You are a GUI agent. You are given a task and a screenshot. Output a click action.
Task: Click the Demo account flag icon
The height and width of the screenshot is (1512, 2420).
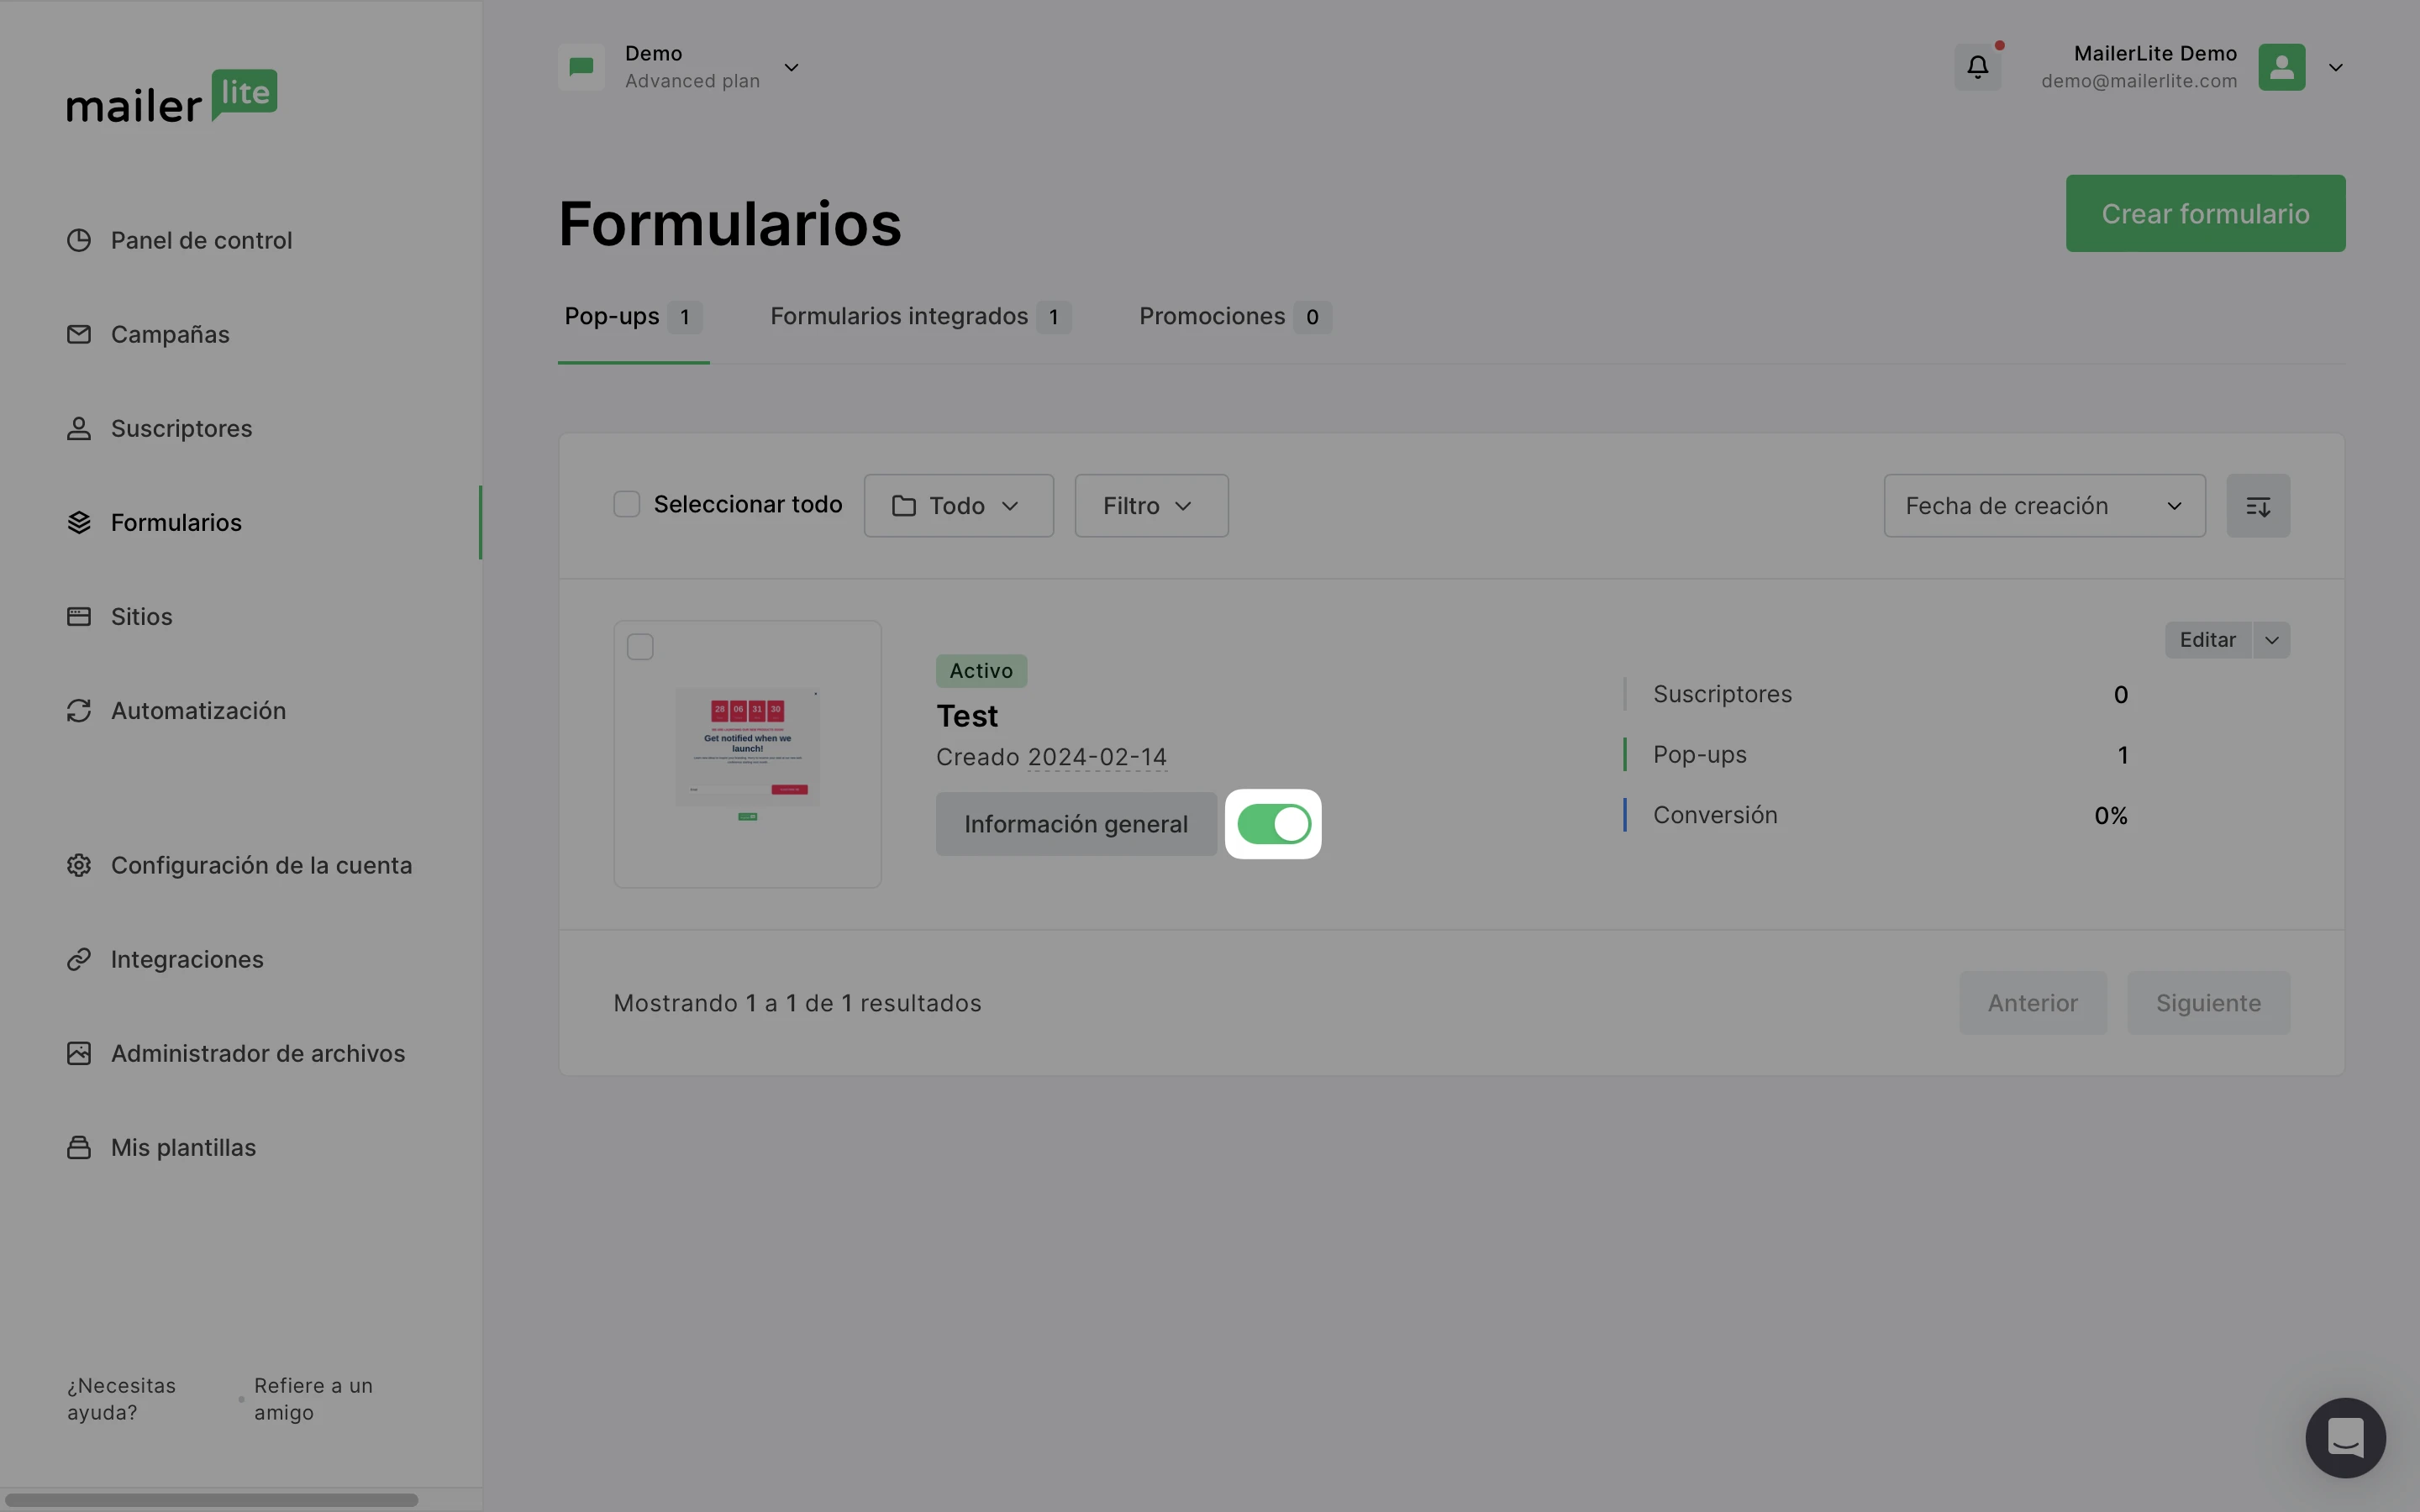click(x=581, y=67)
